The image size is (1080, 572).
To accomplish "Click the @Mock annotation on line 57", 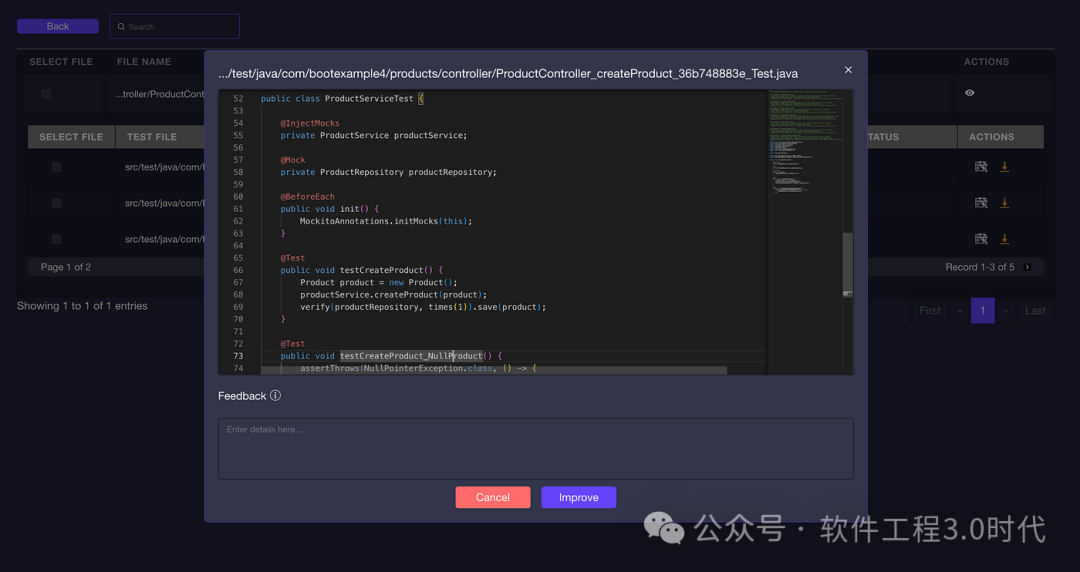I will (x=293, y=160).
